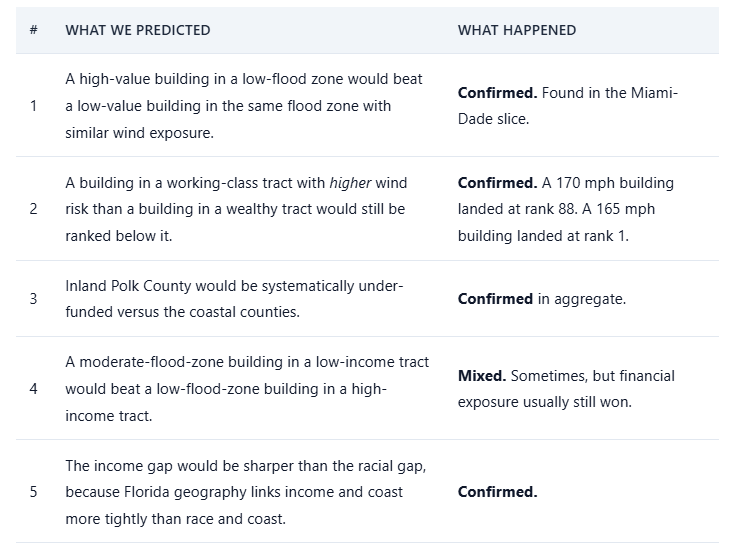Click the WHAT HAPPENED column header
This screenshot has width=737, height=551.
click(517, 30)
